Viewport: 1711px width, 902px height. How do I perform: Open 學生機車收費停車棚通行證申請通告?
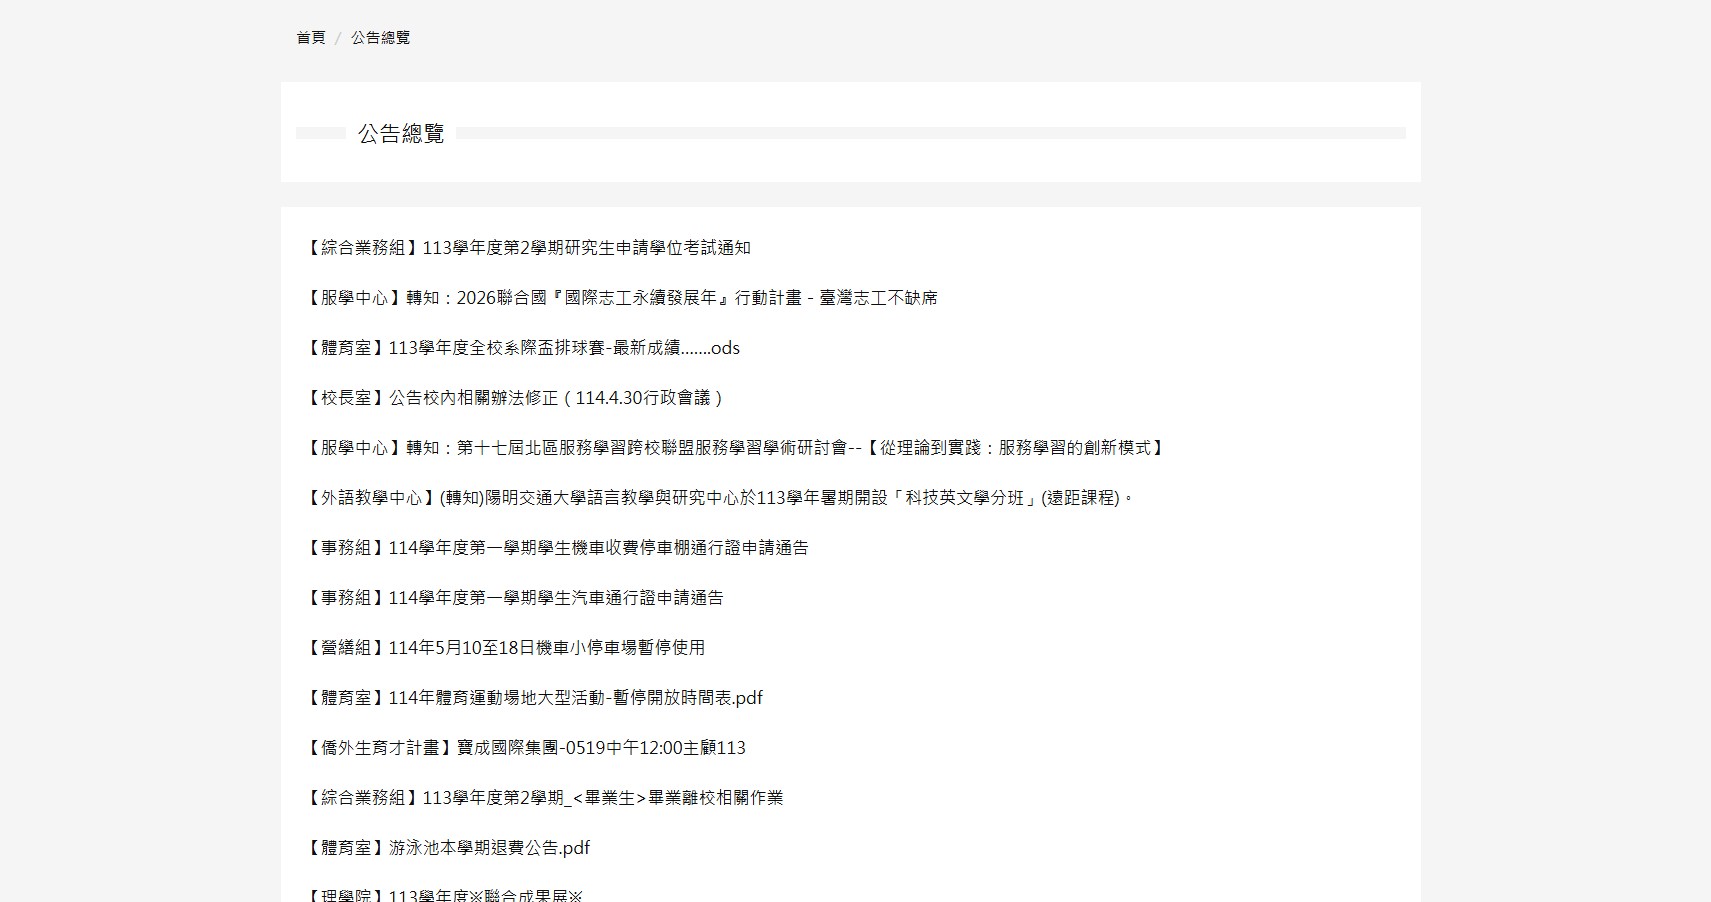pyautogui.click(x=556, y=548)
